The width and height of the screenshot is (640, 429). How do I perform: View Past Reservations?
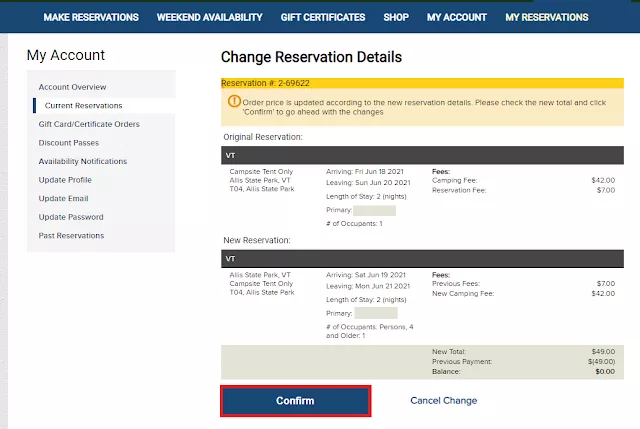pyautogui.click(x=71, y=236)
